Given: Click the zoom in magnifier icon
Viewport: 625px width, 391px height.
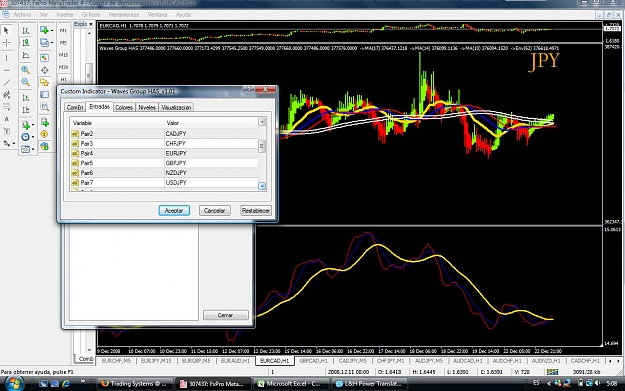Looking at the screenshot, I should [26, 70].
